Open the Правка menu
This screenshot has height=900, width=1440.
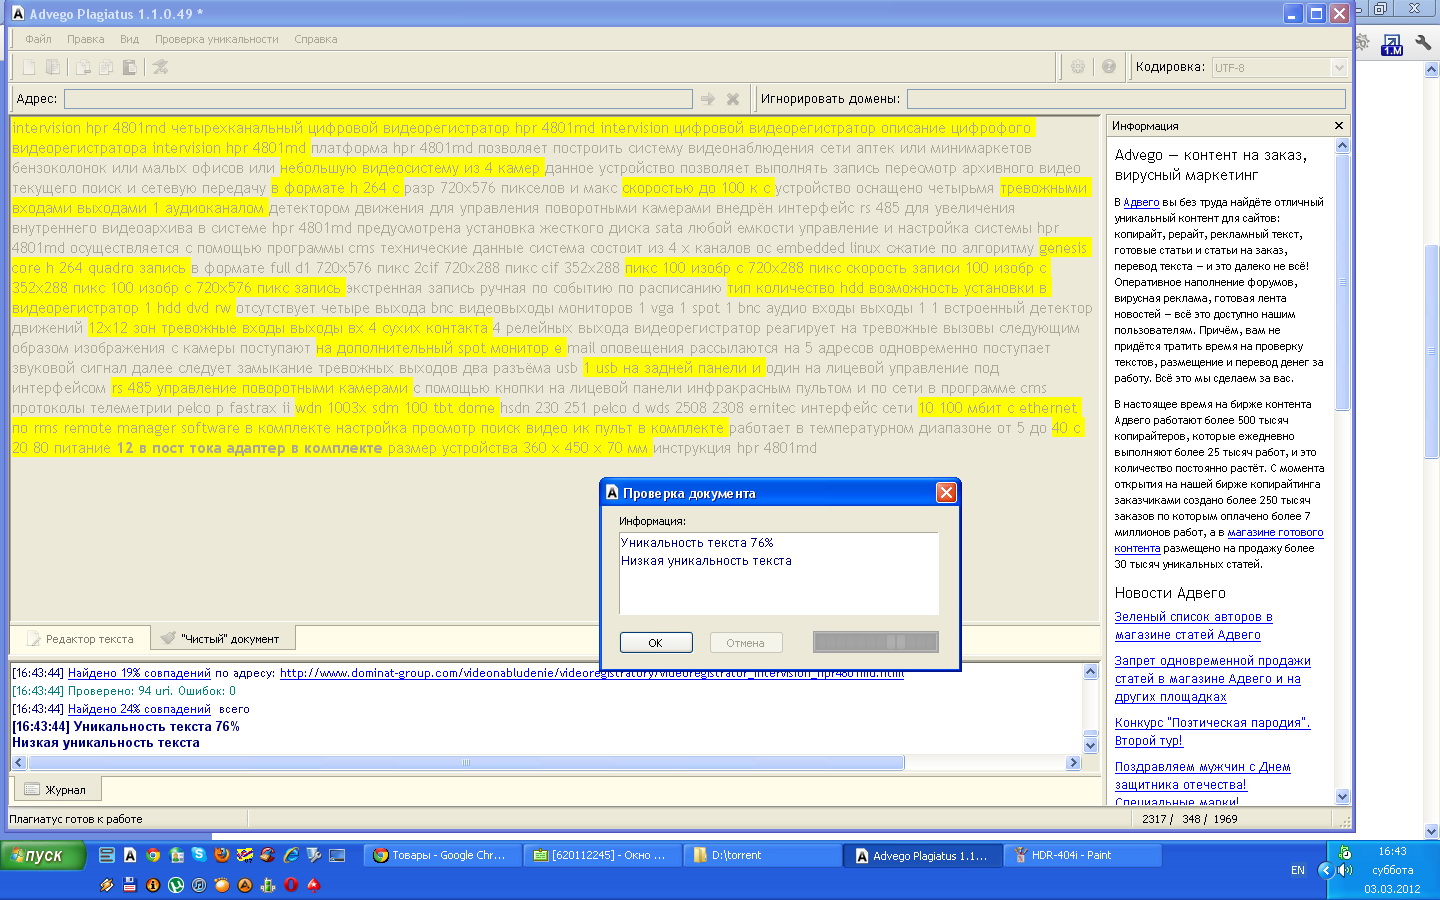tap(86, 39)
